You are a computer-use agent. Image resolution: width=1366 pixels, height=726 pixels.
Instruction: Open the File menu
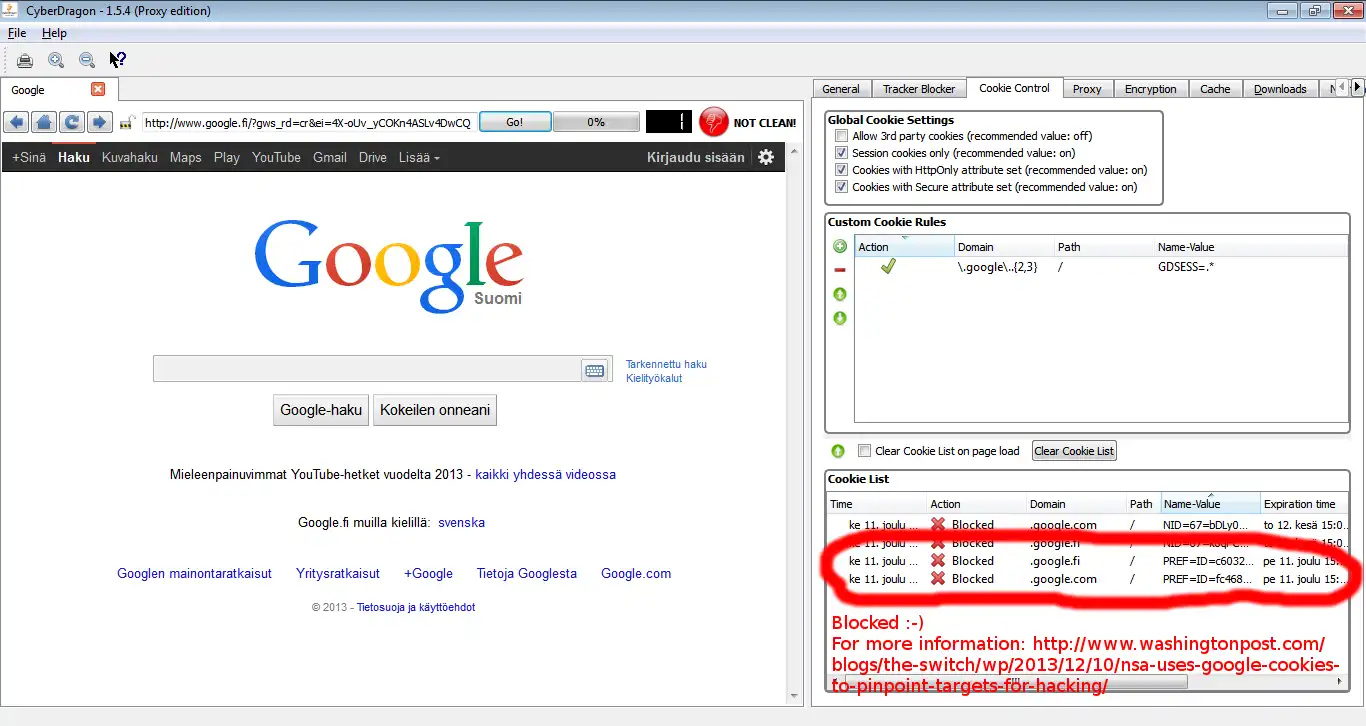(x=17, y=33)
